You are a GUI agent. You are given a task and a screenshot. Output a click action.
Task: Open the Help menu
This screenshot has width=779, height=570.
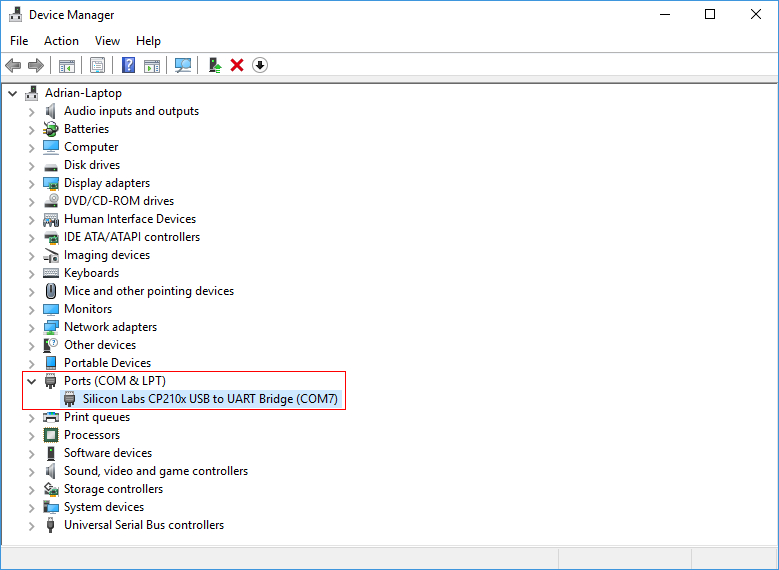pos(148,41)
